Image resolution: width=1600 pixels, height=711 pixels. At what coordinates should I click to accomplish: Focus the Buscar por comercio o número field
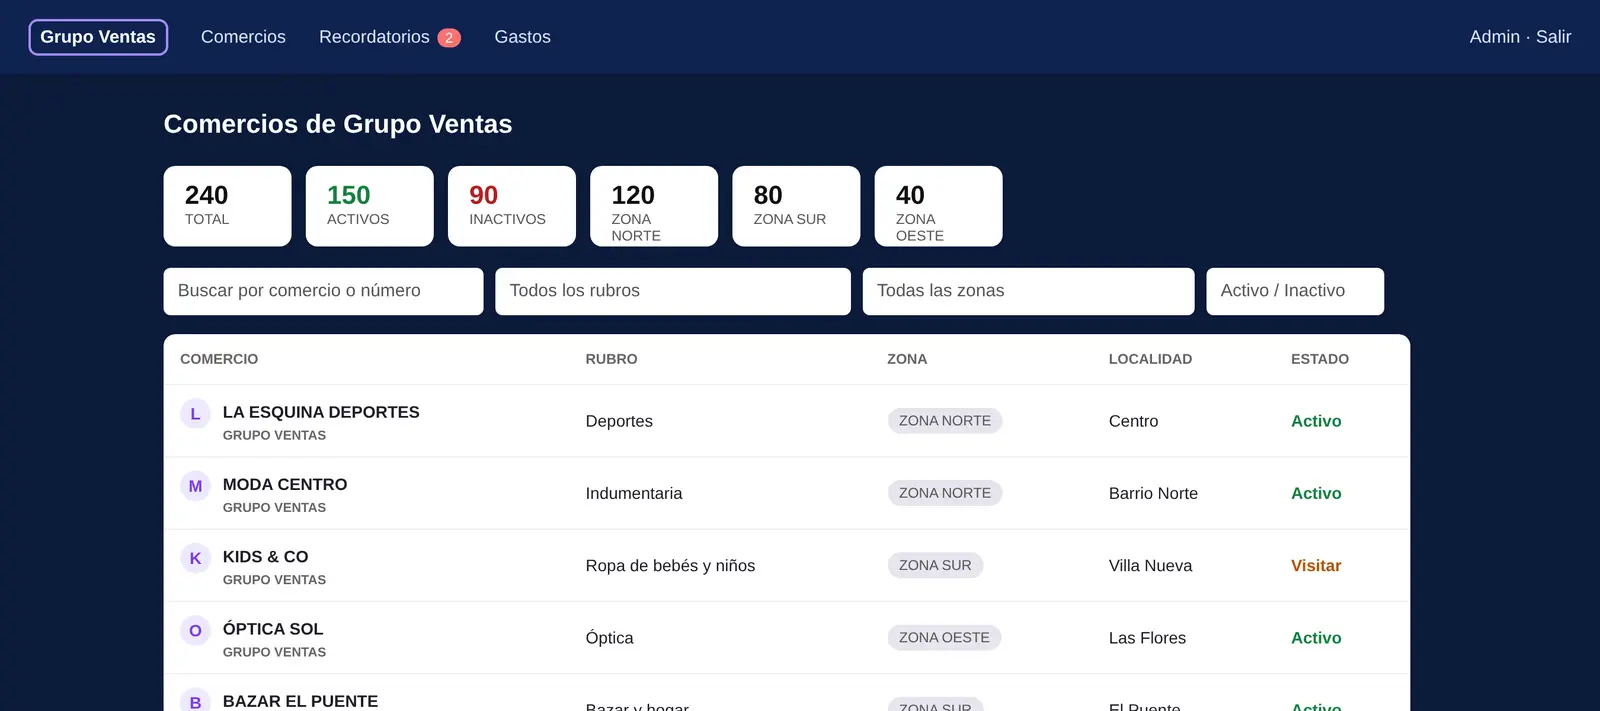coord(323,291)
